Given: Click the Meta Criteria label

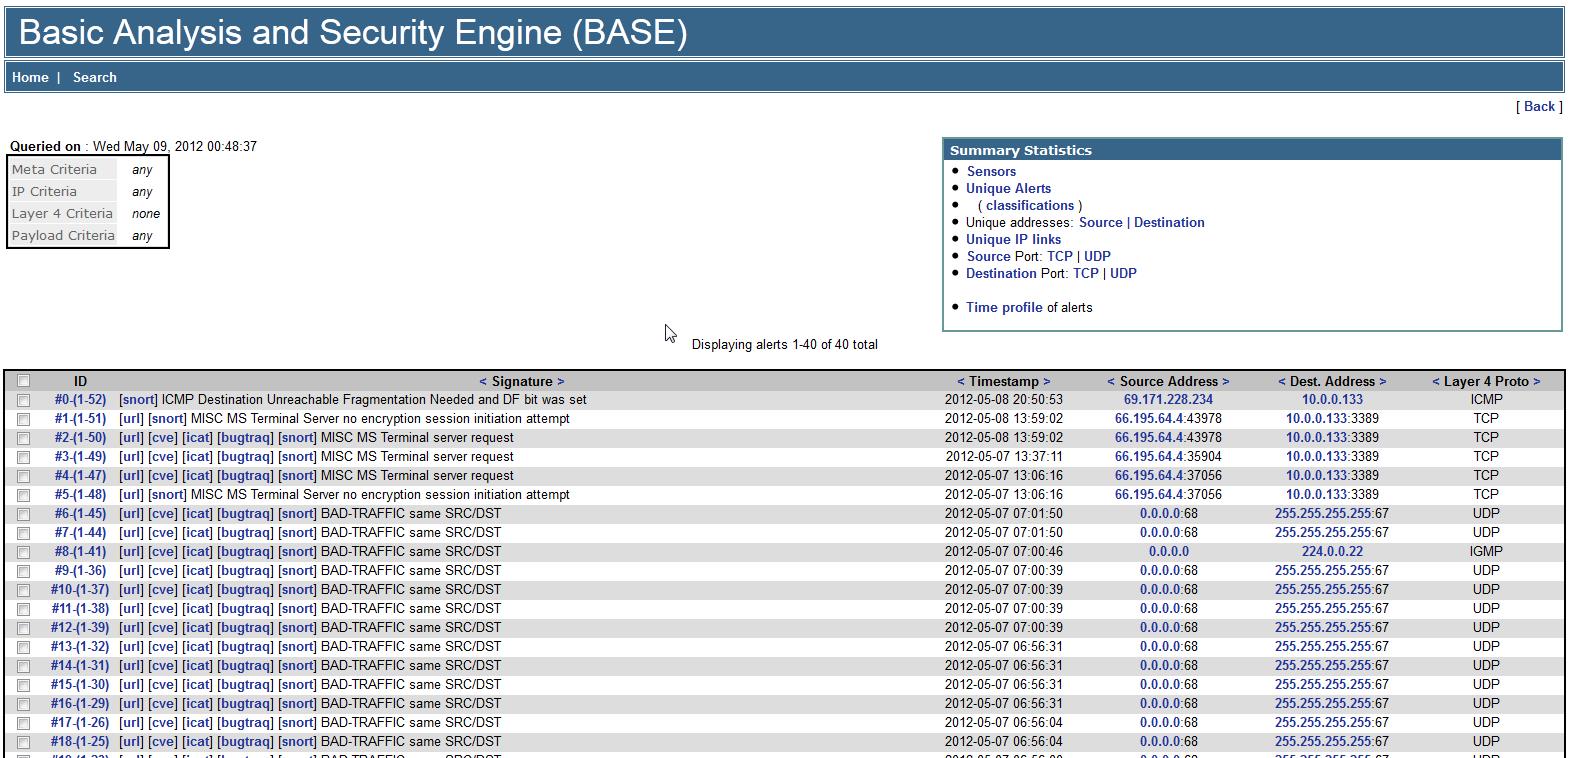Looking at the screenshot, I should (x=54, y=170).
